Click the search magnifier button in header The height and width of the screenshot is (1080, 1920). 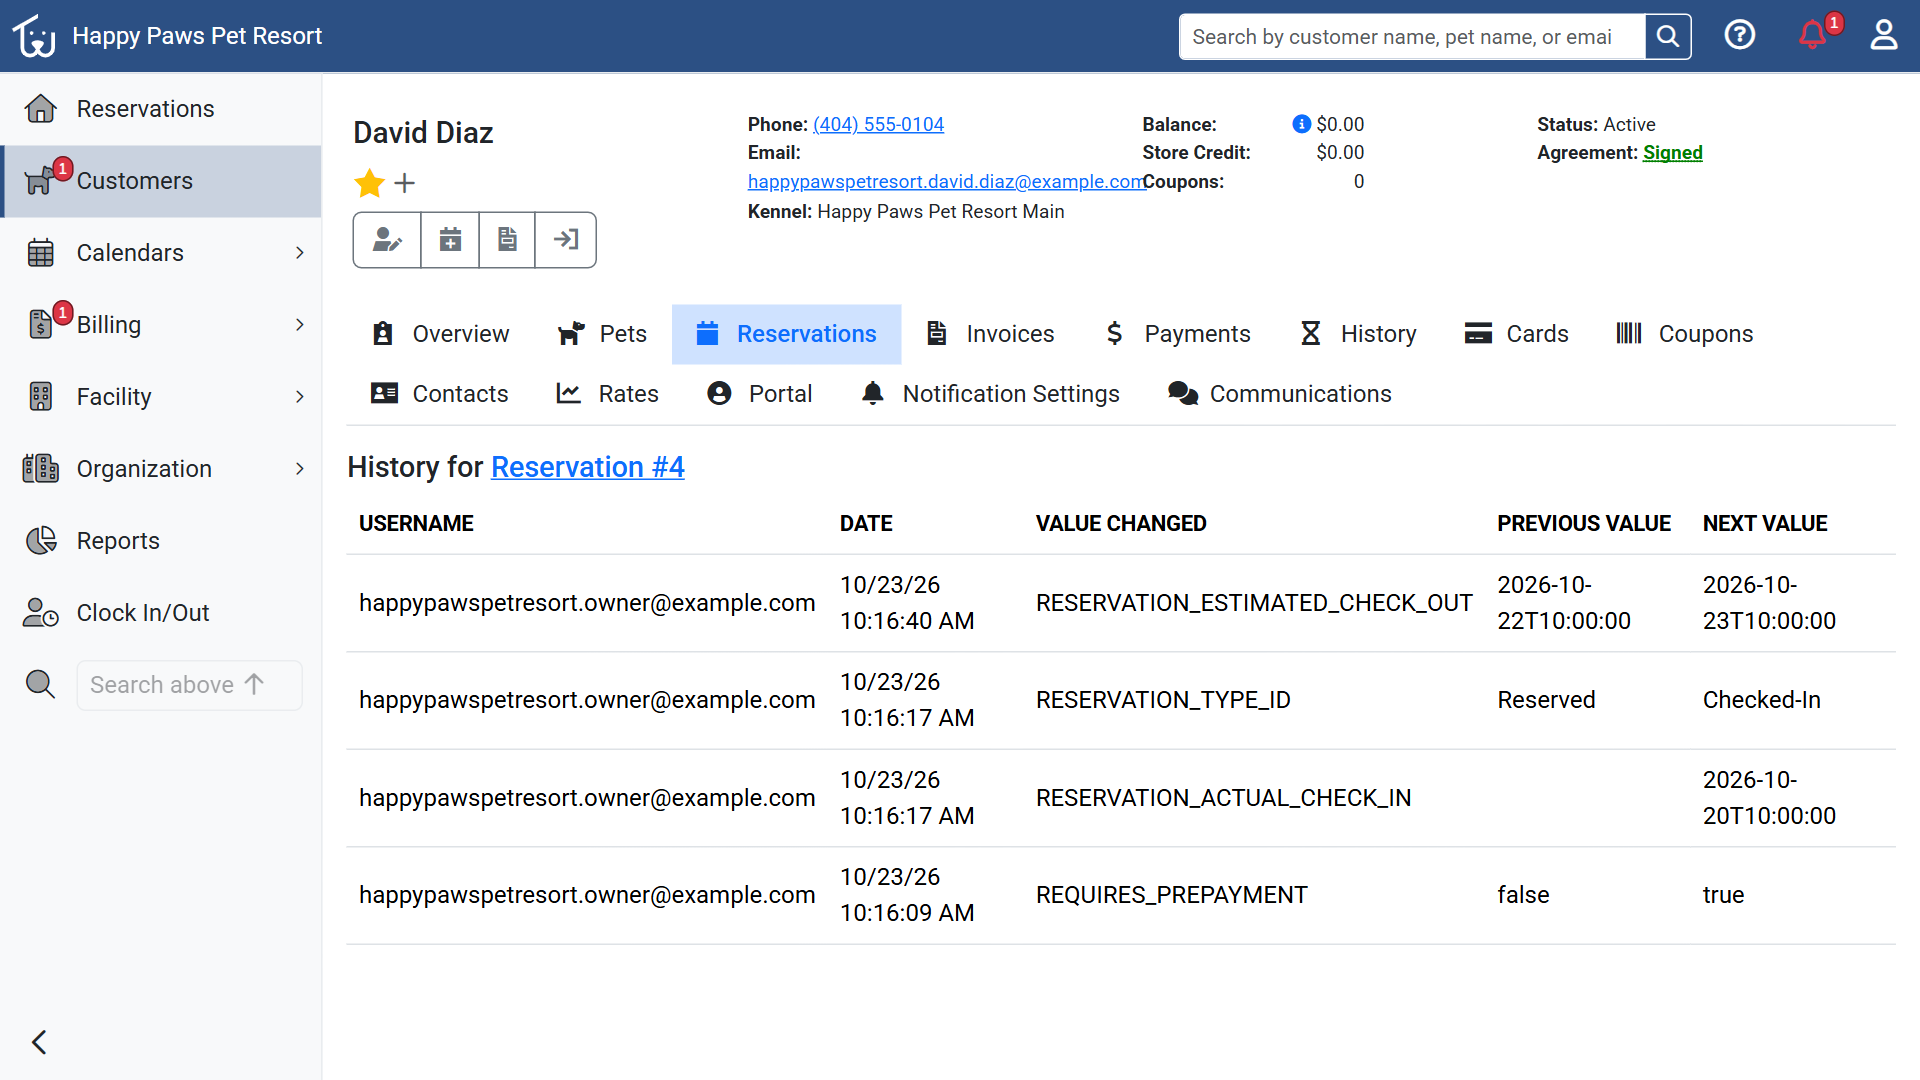(1668, 37)
